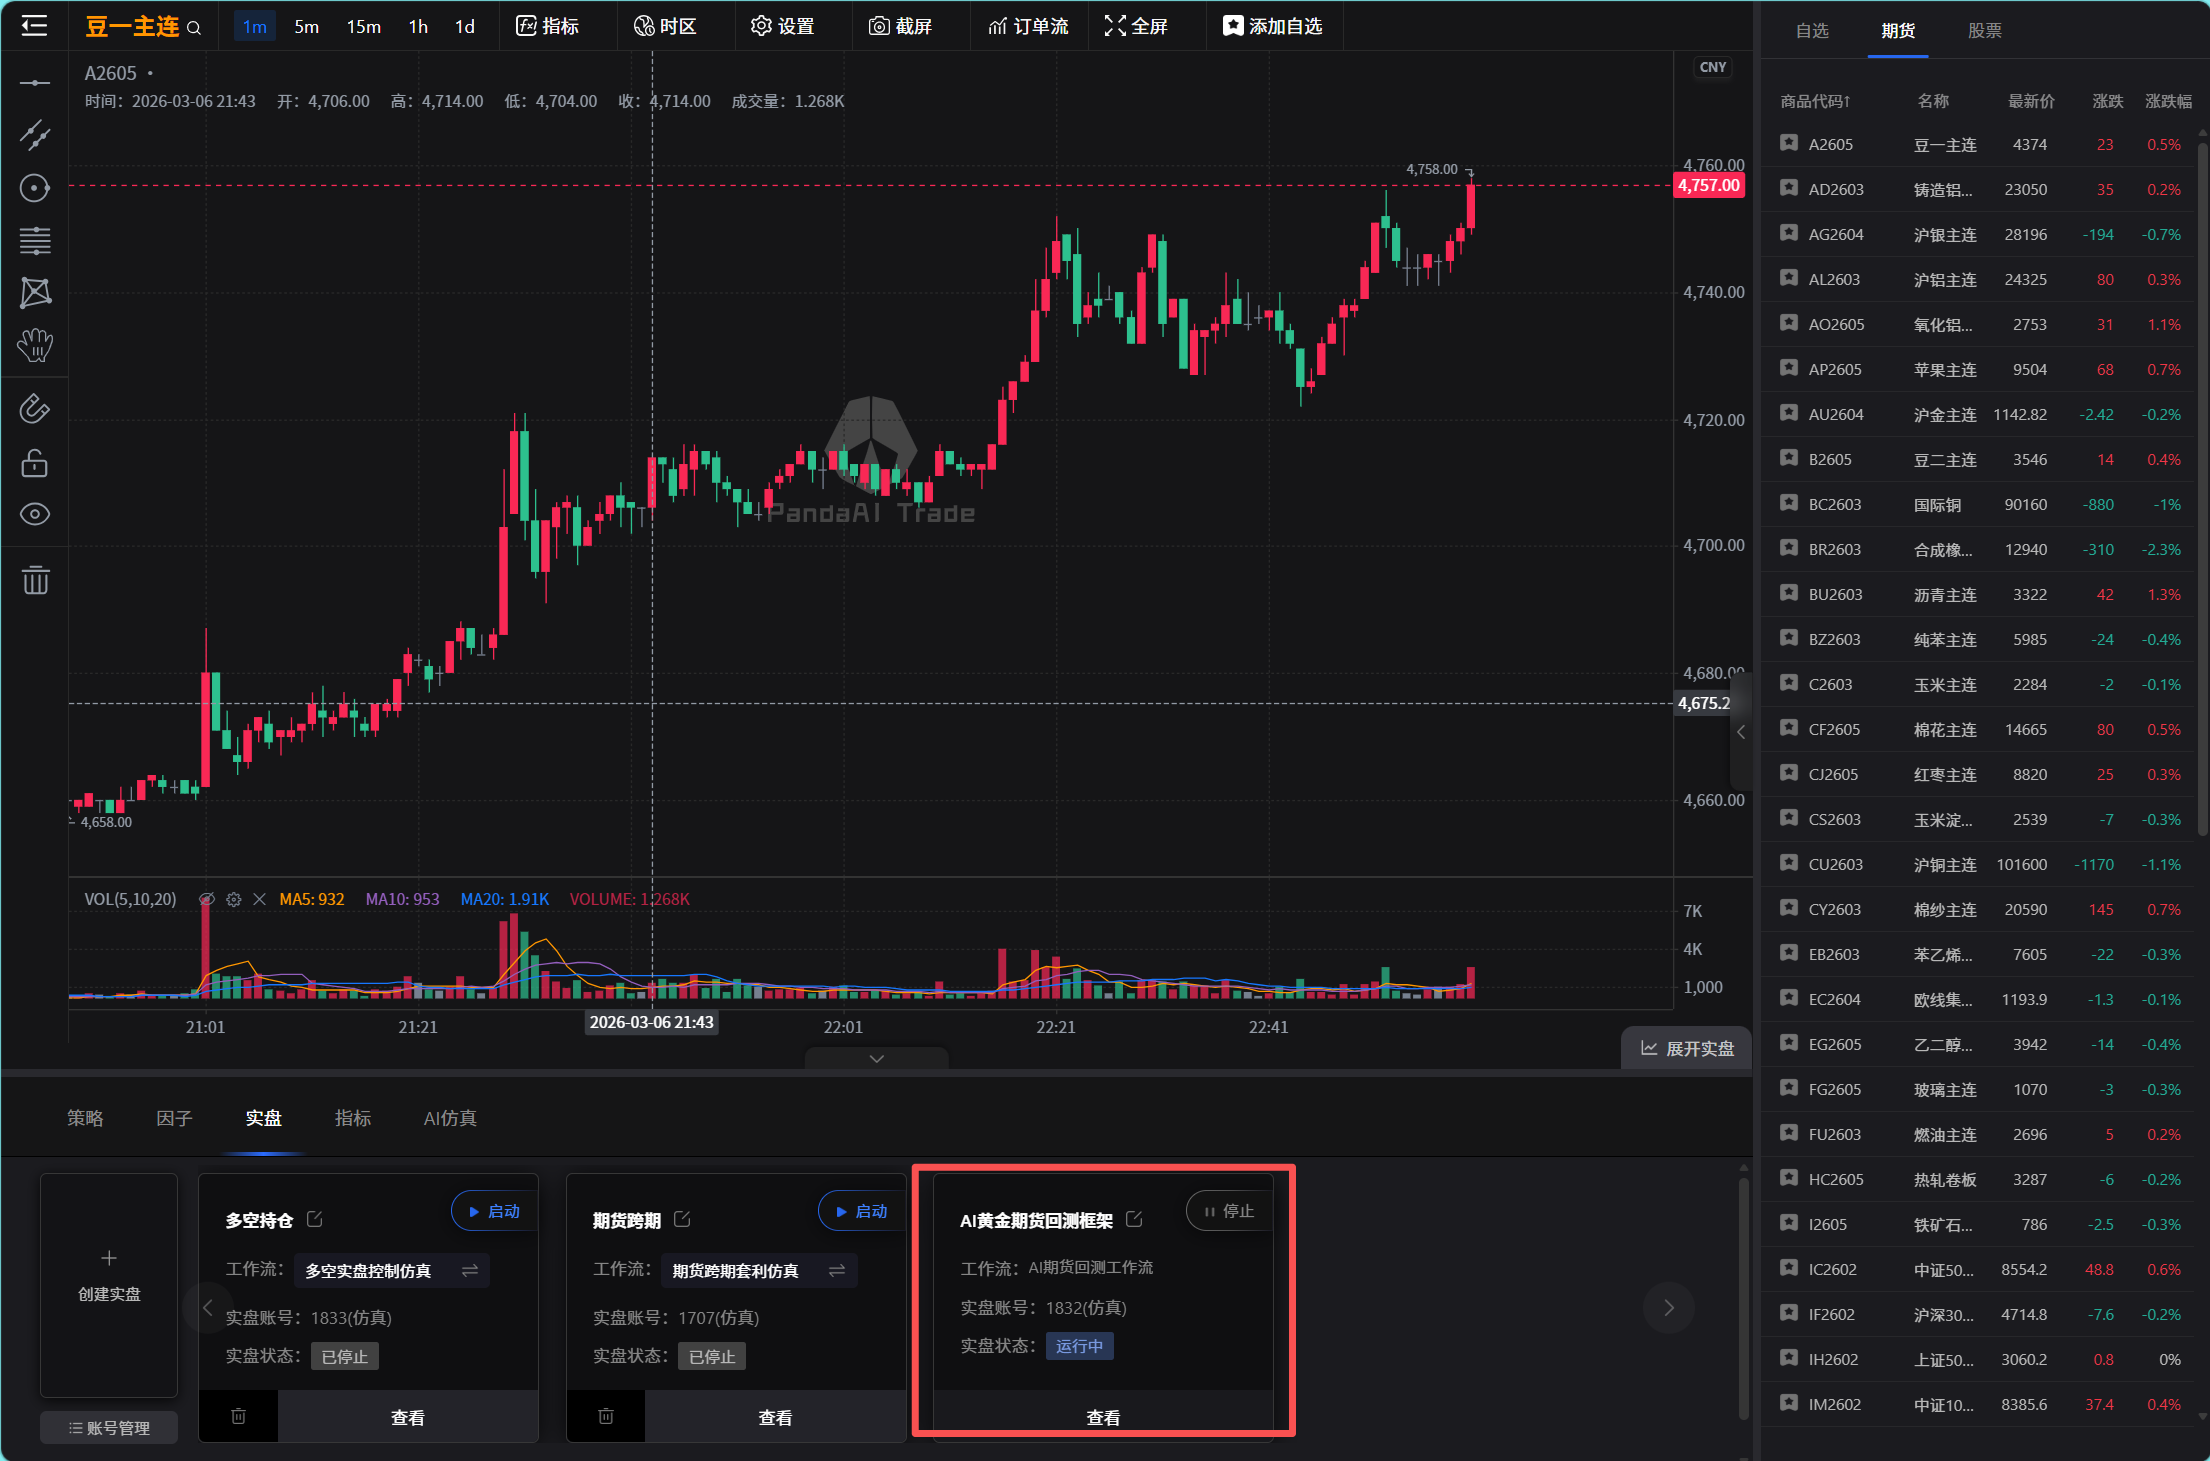Start the 期货跨期 live strategy
2210x1461 pixels.
click(x=861, y=1211)
